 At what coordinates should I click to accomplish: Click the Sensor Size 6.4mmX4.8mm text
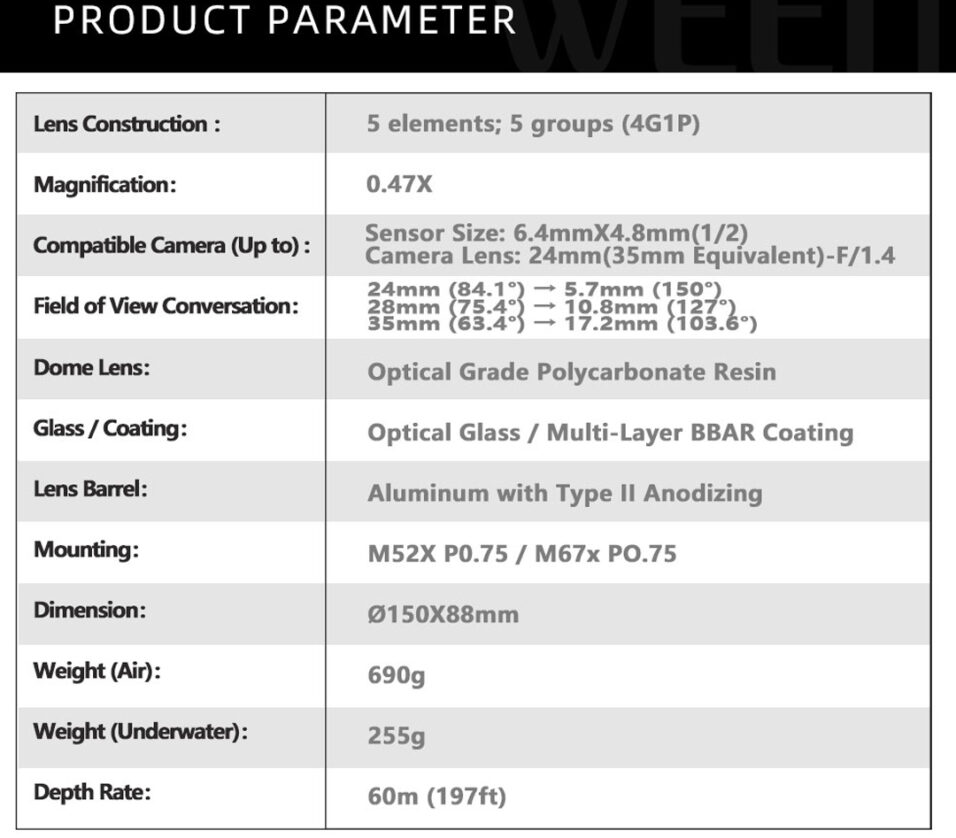tap(557, 233)
